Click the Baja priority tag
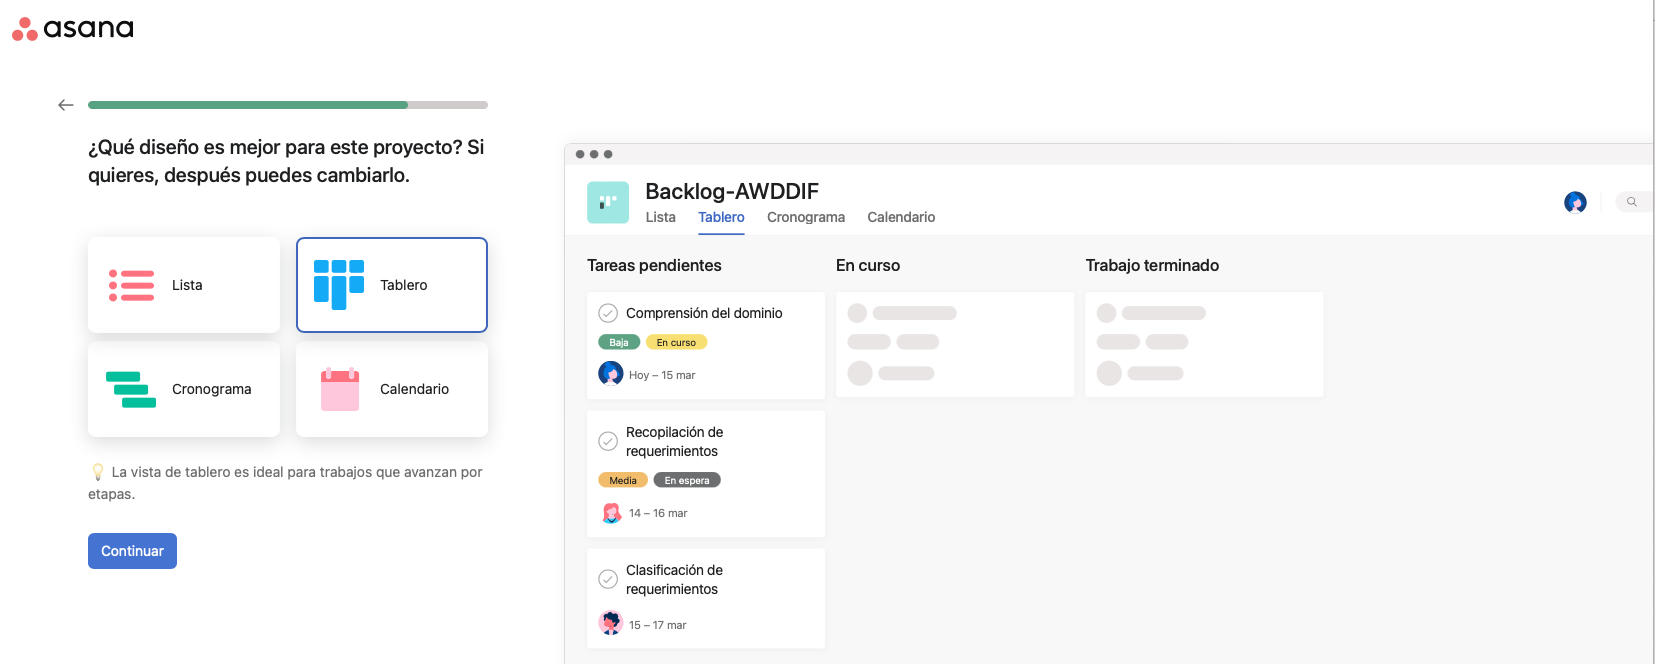The image size is (1655, 664). coord(619,342)
